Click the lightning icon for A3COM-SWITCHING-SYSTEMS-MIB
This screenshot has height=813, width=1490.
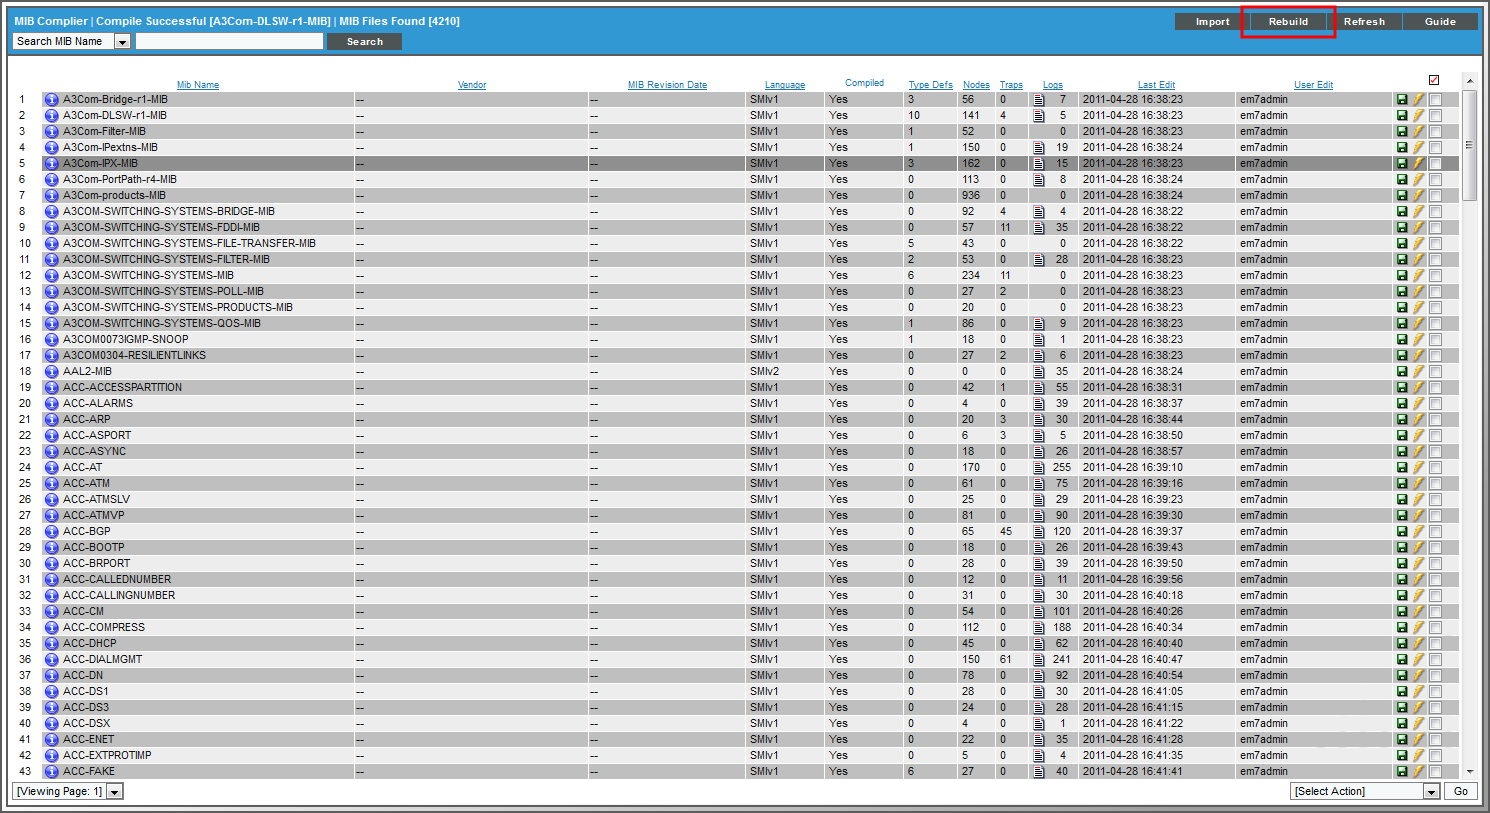[1417, 275]
